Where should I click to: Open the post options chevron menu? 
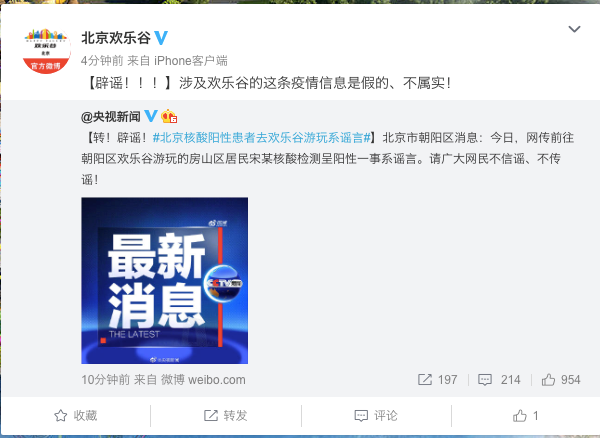574,29
